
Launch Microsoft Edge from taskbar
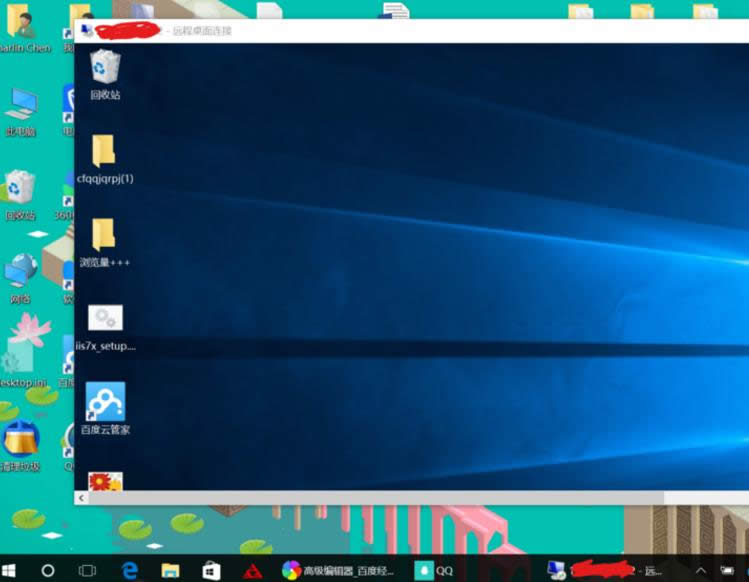click(x=129, y=570)
